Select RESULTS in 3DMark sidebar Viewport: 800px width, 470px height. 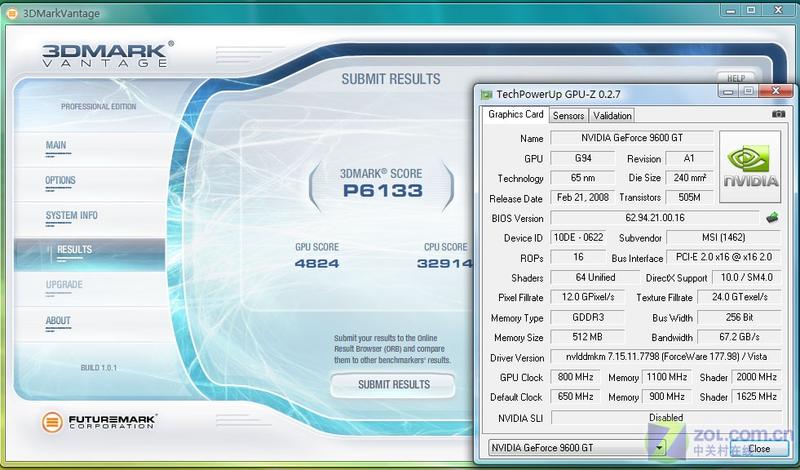coord(90,255)
